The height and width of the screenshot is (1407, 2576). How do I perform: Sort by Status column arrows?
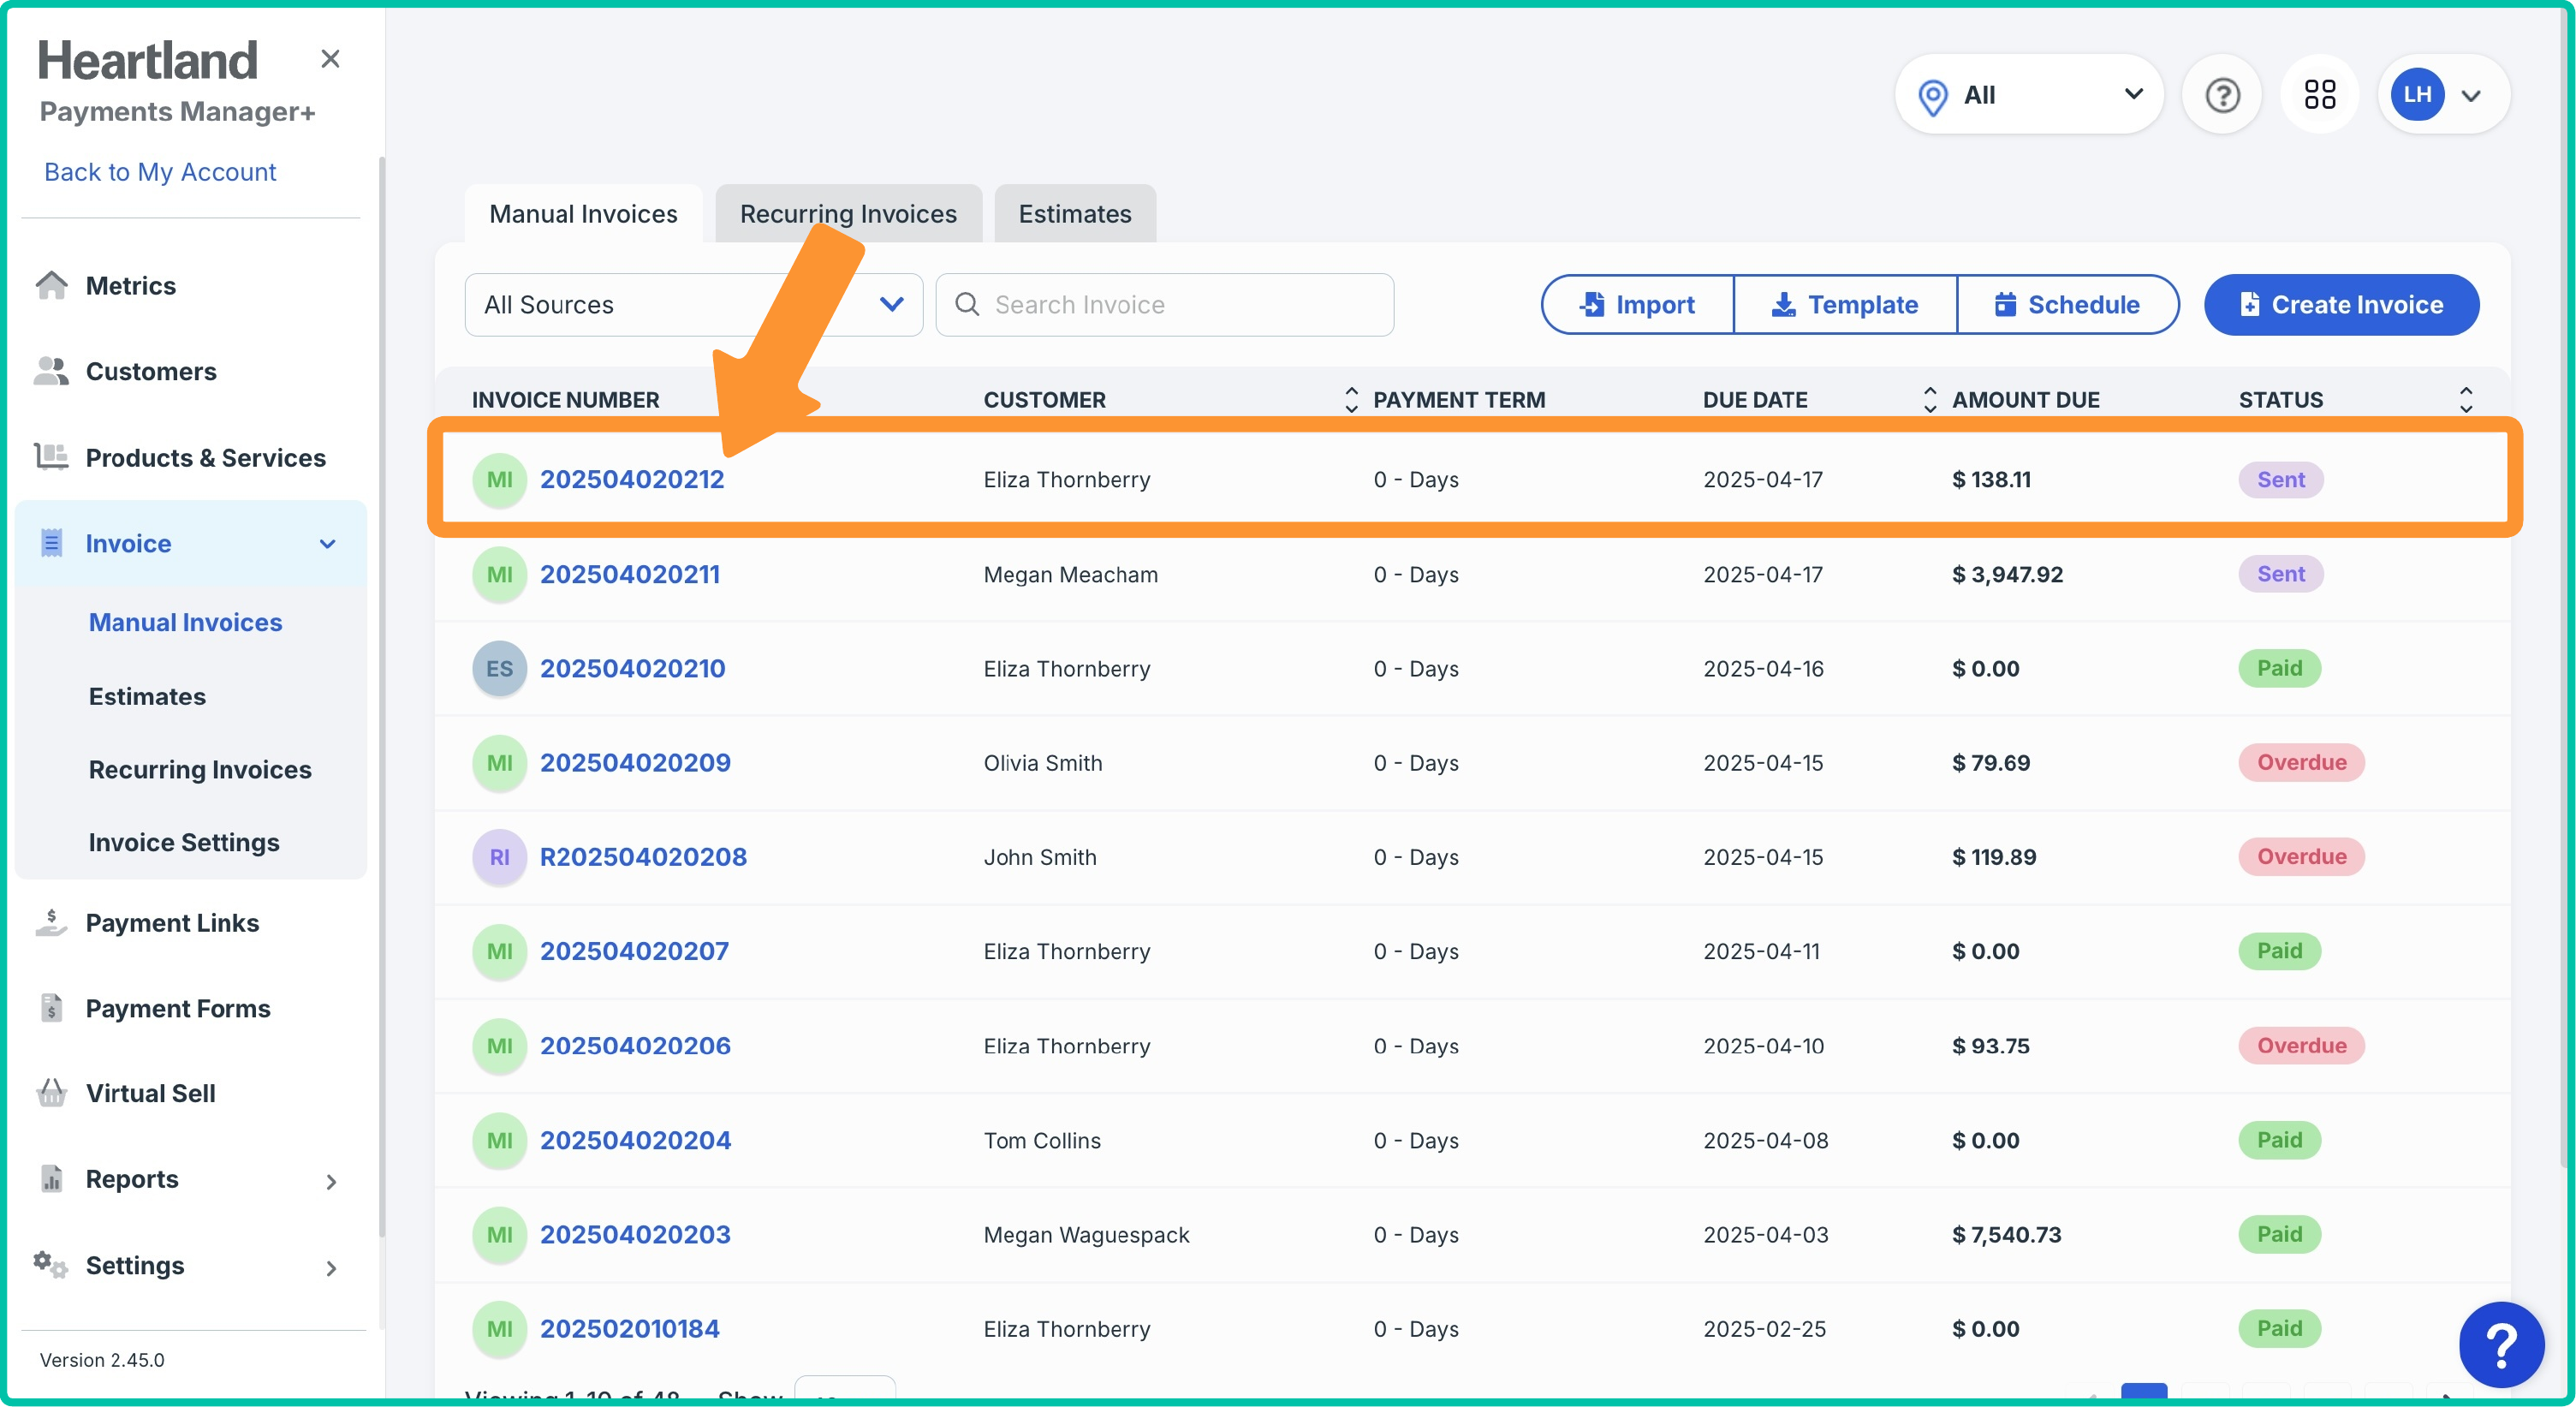click(x=2465, y=399)
